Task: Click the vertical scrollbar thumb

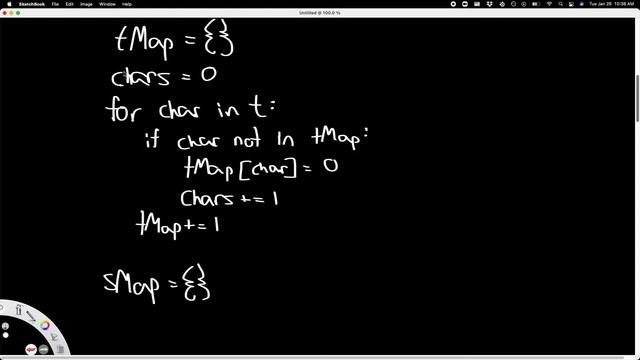Action: point(637,98)
